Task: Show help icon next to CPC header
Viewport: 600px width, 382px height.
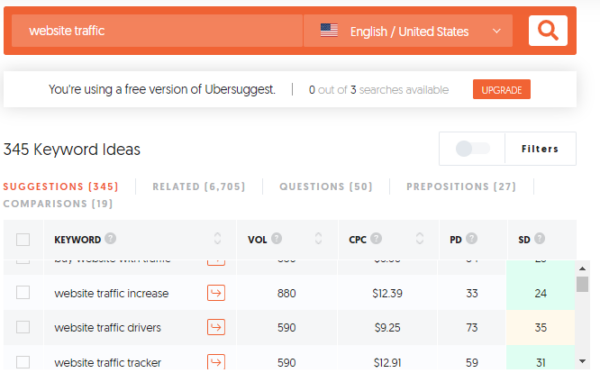Action: pyautogui.click(x=376, y=238)
